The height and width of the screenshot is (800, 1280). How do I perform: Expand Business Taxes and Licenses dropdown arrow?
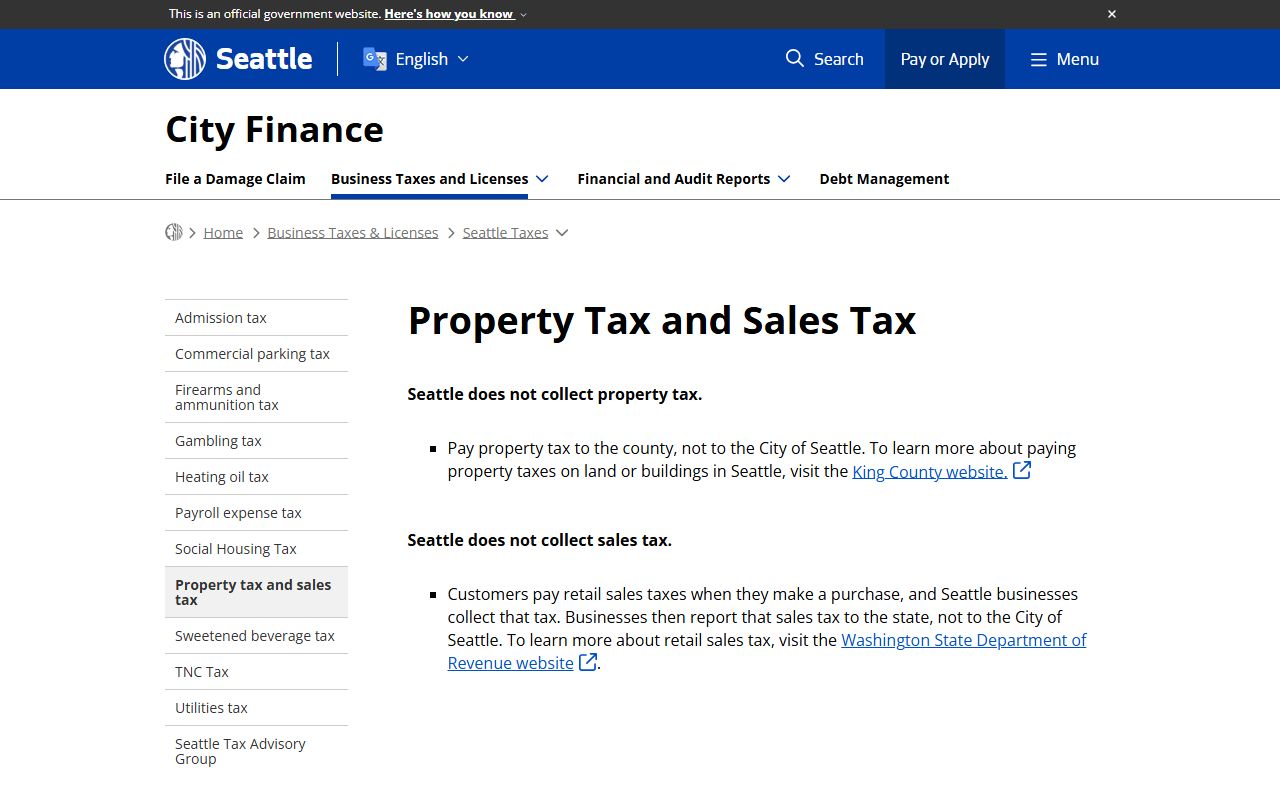[x=542, y=179]
